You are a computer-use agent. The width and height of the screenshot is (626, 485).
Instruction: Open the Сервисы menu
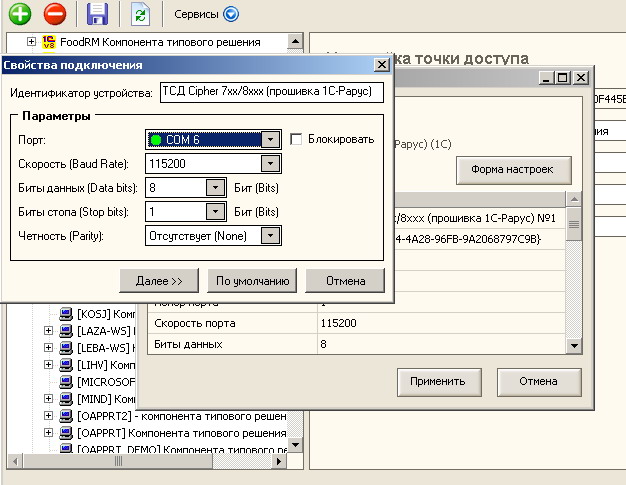pos(206,14)
